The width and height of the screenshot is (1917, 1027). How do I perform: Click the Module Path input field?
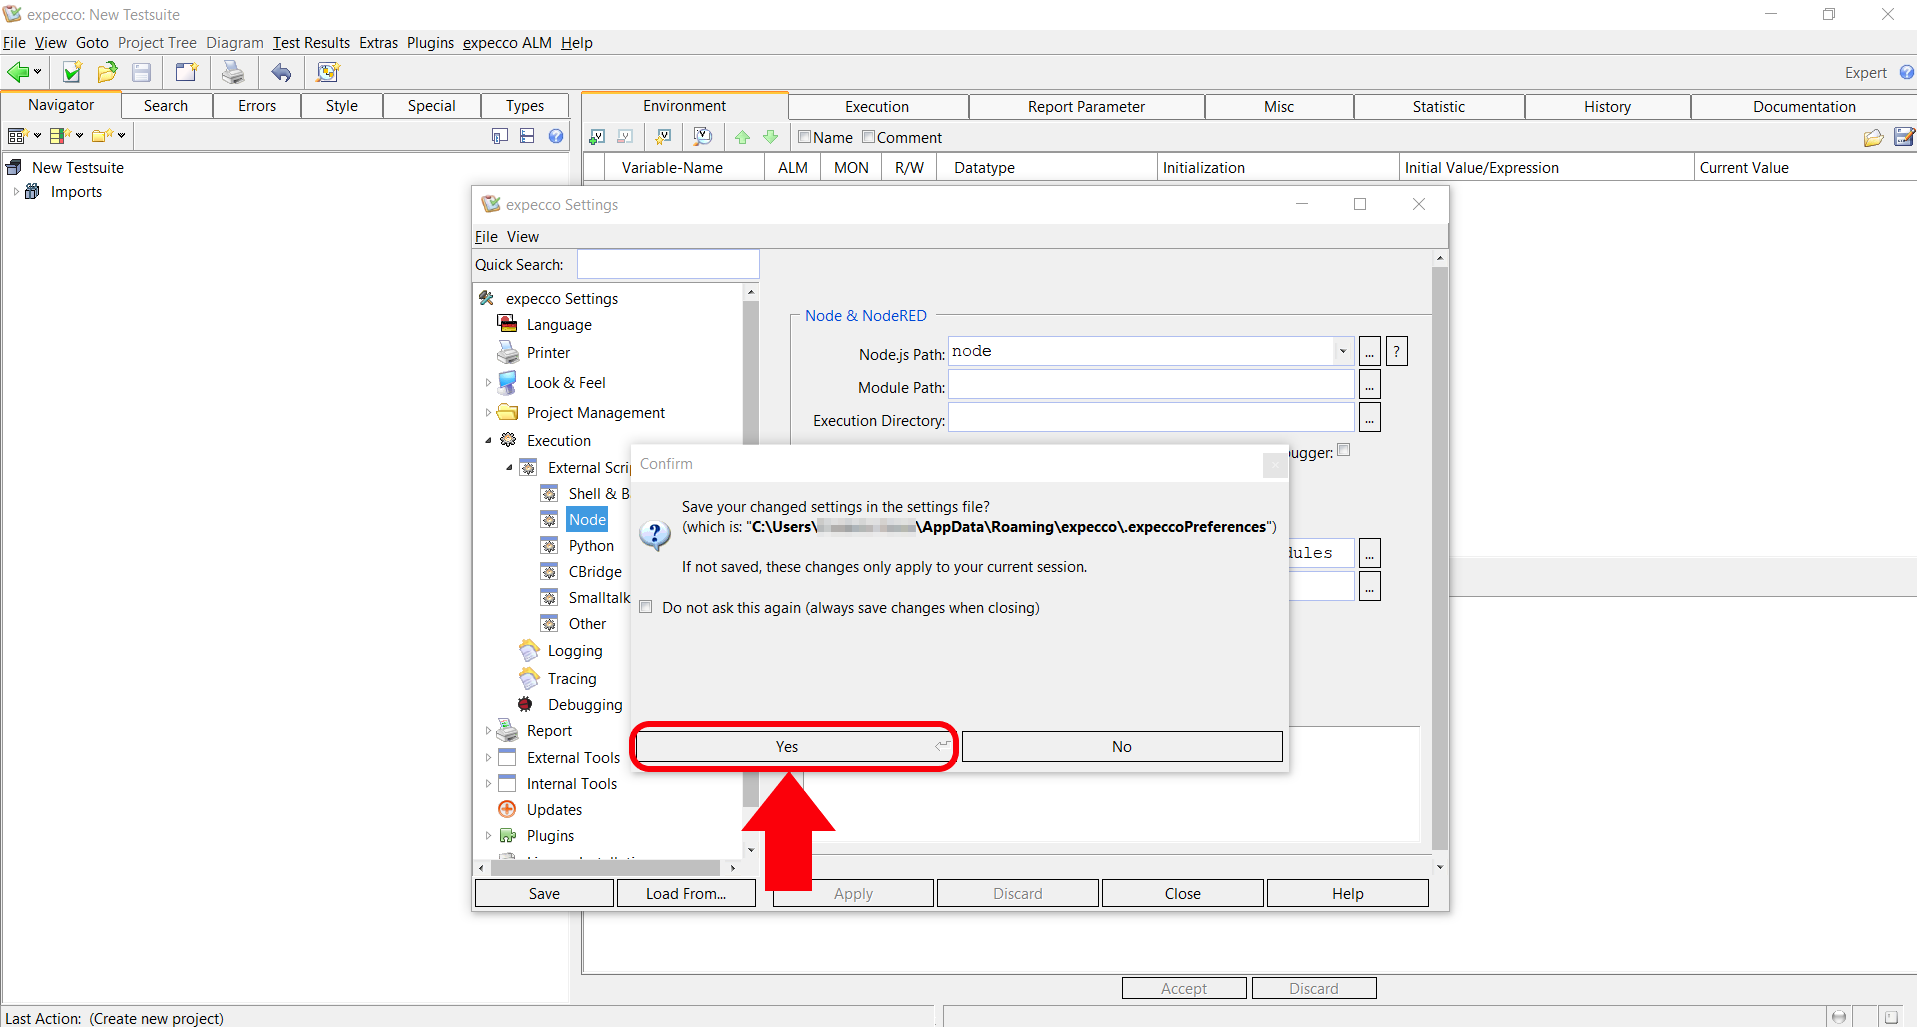pos(1150,387)
